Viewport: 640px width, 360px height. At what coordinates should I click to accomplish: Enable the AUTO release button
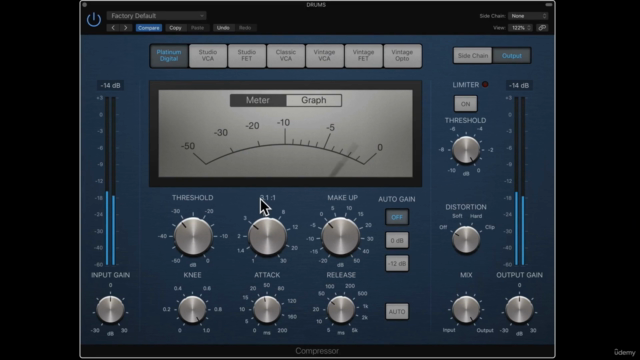point(397,312)
